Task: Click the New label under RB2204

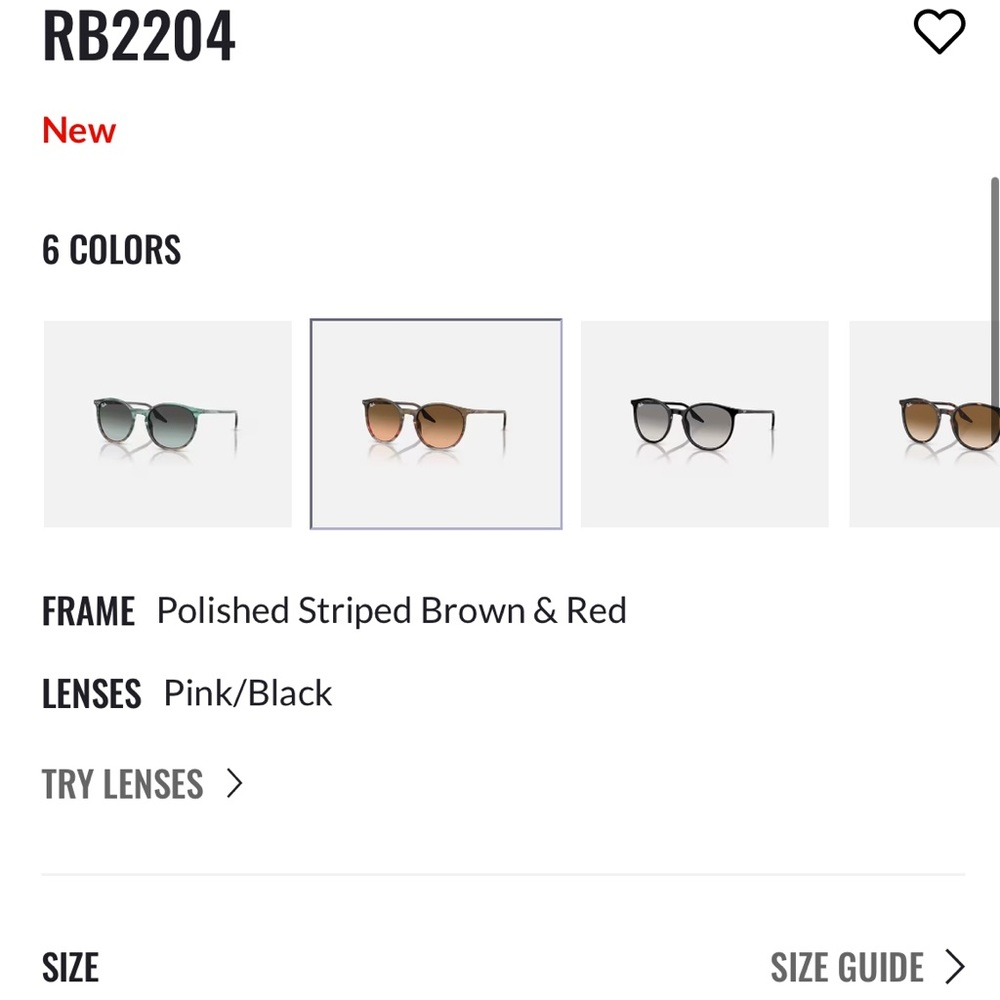Action: (78, 130)
